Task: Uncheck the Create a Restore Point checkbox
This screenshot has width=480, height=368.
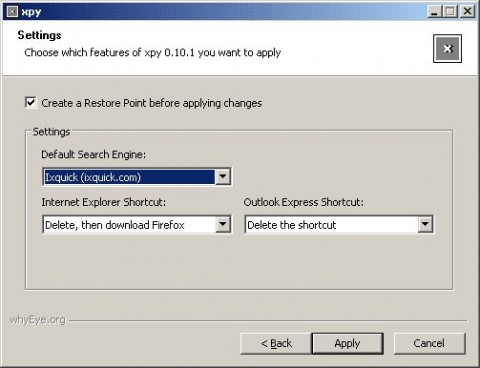Action: [x=31, y=102]
